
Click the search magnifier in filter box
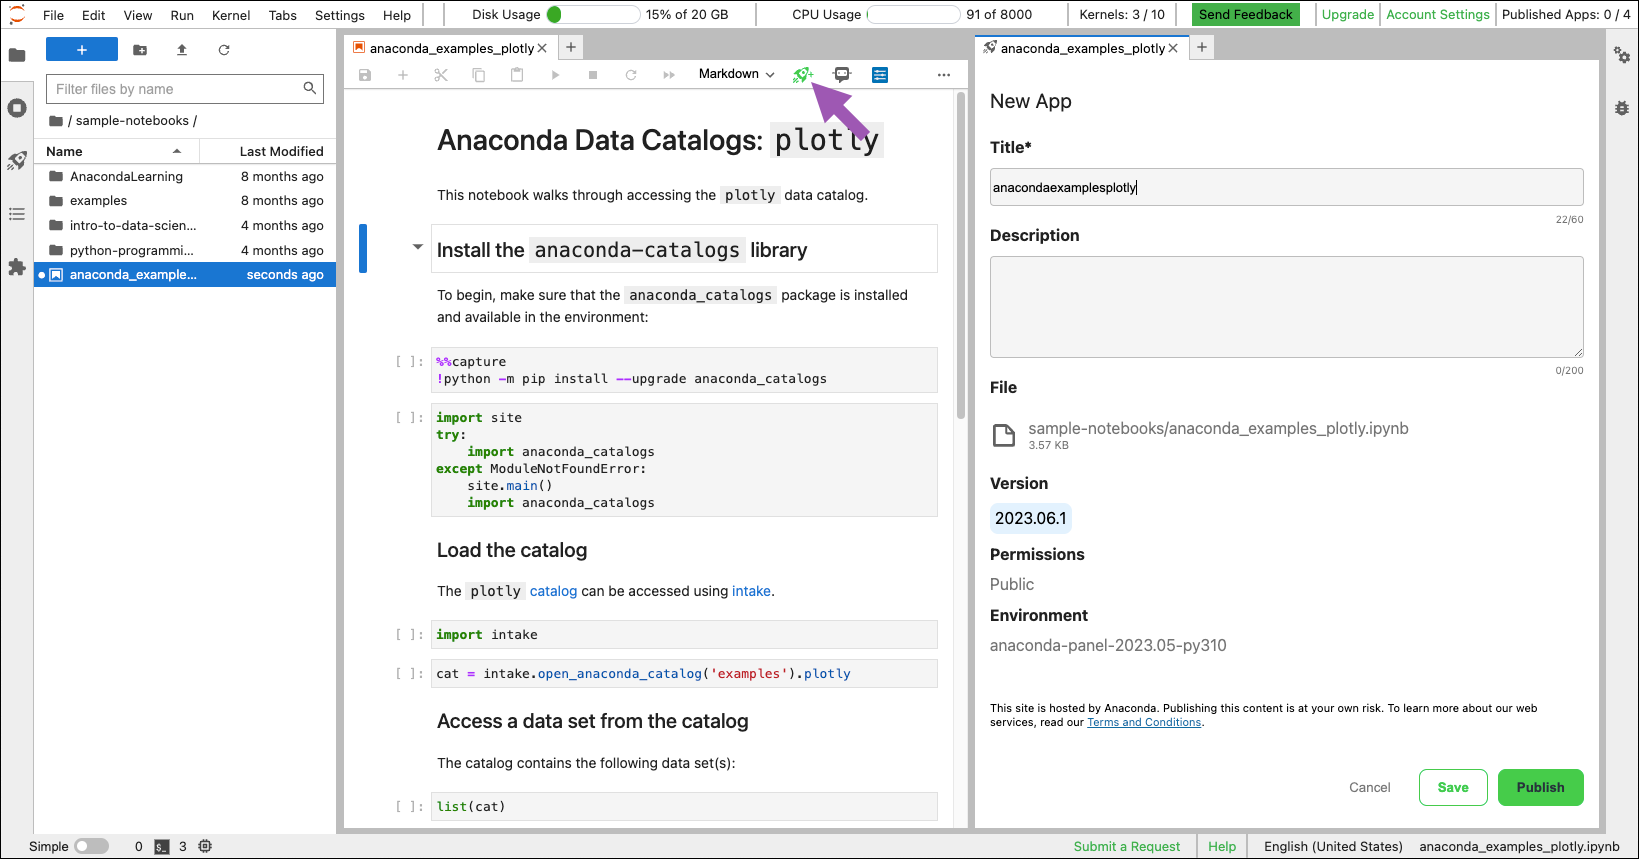tap(310, 88)
